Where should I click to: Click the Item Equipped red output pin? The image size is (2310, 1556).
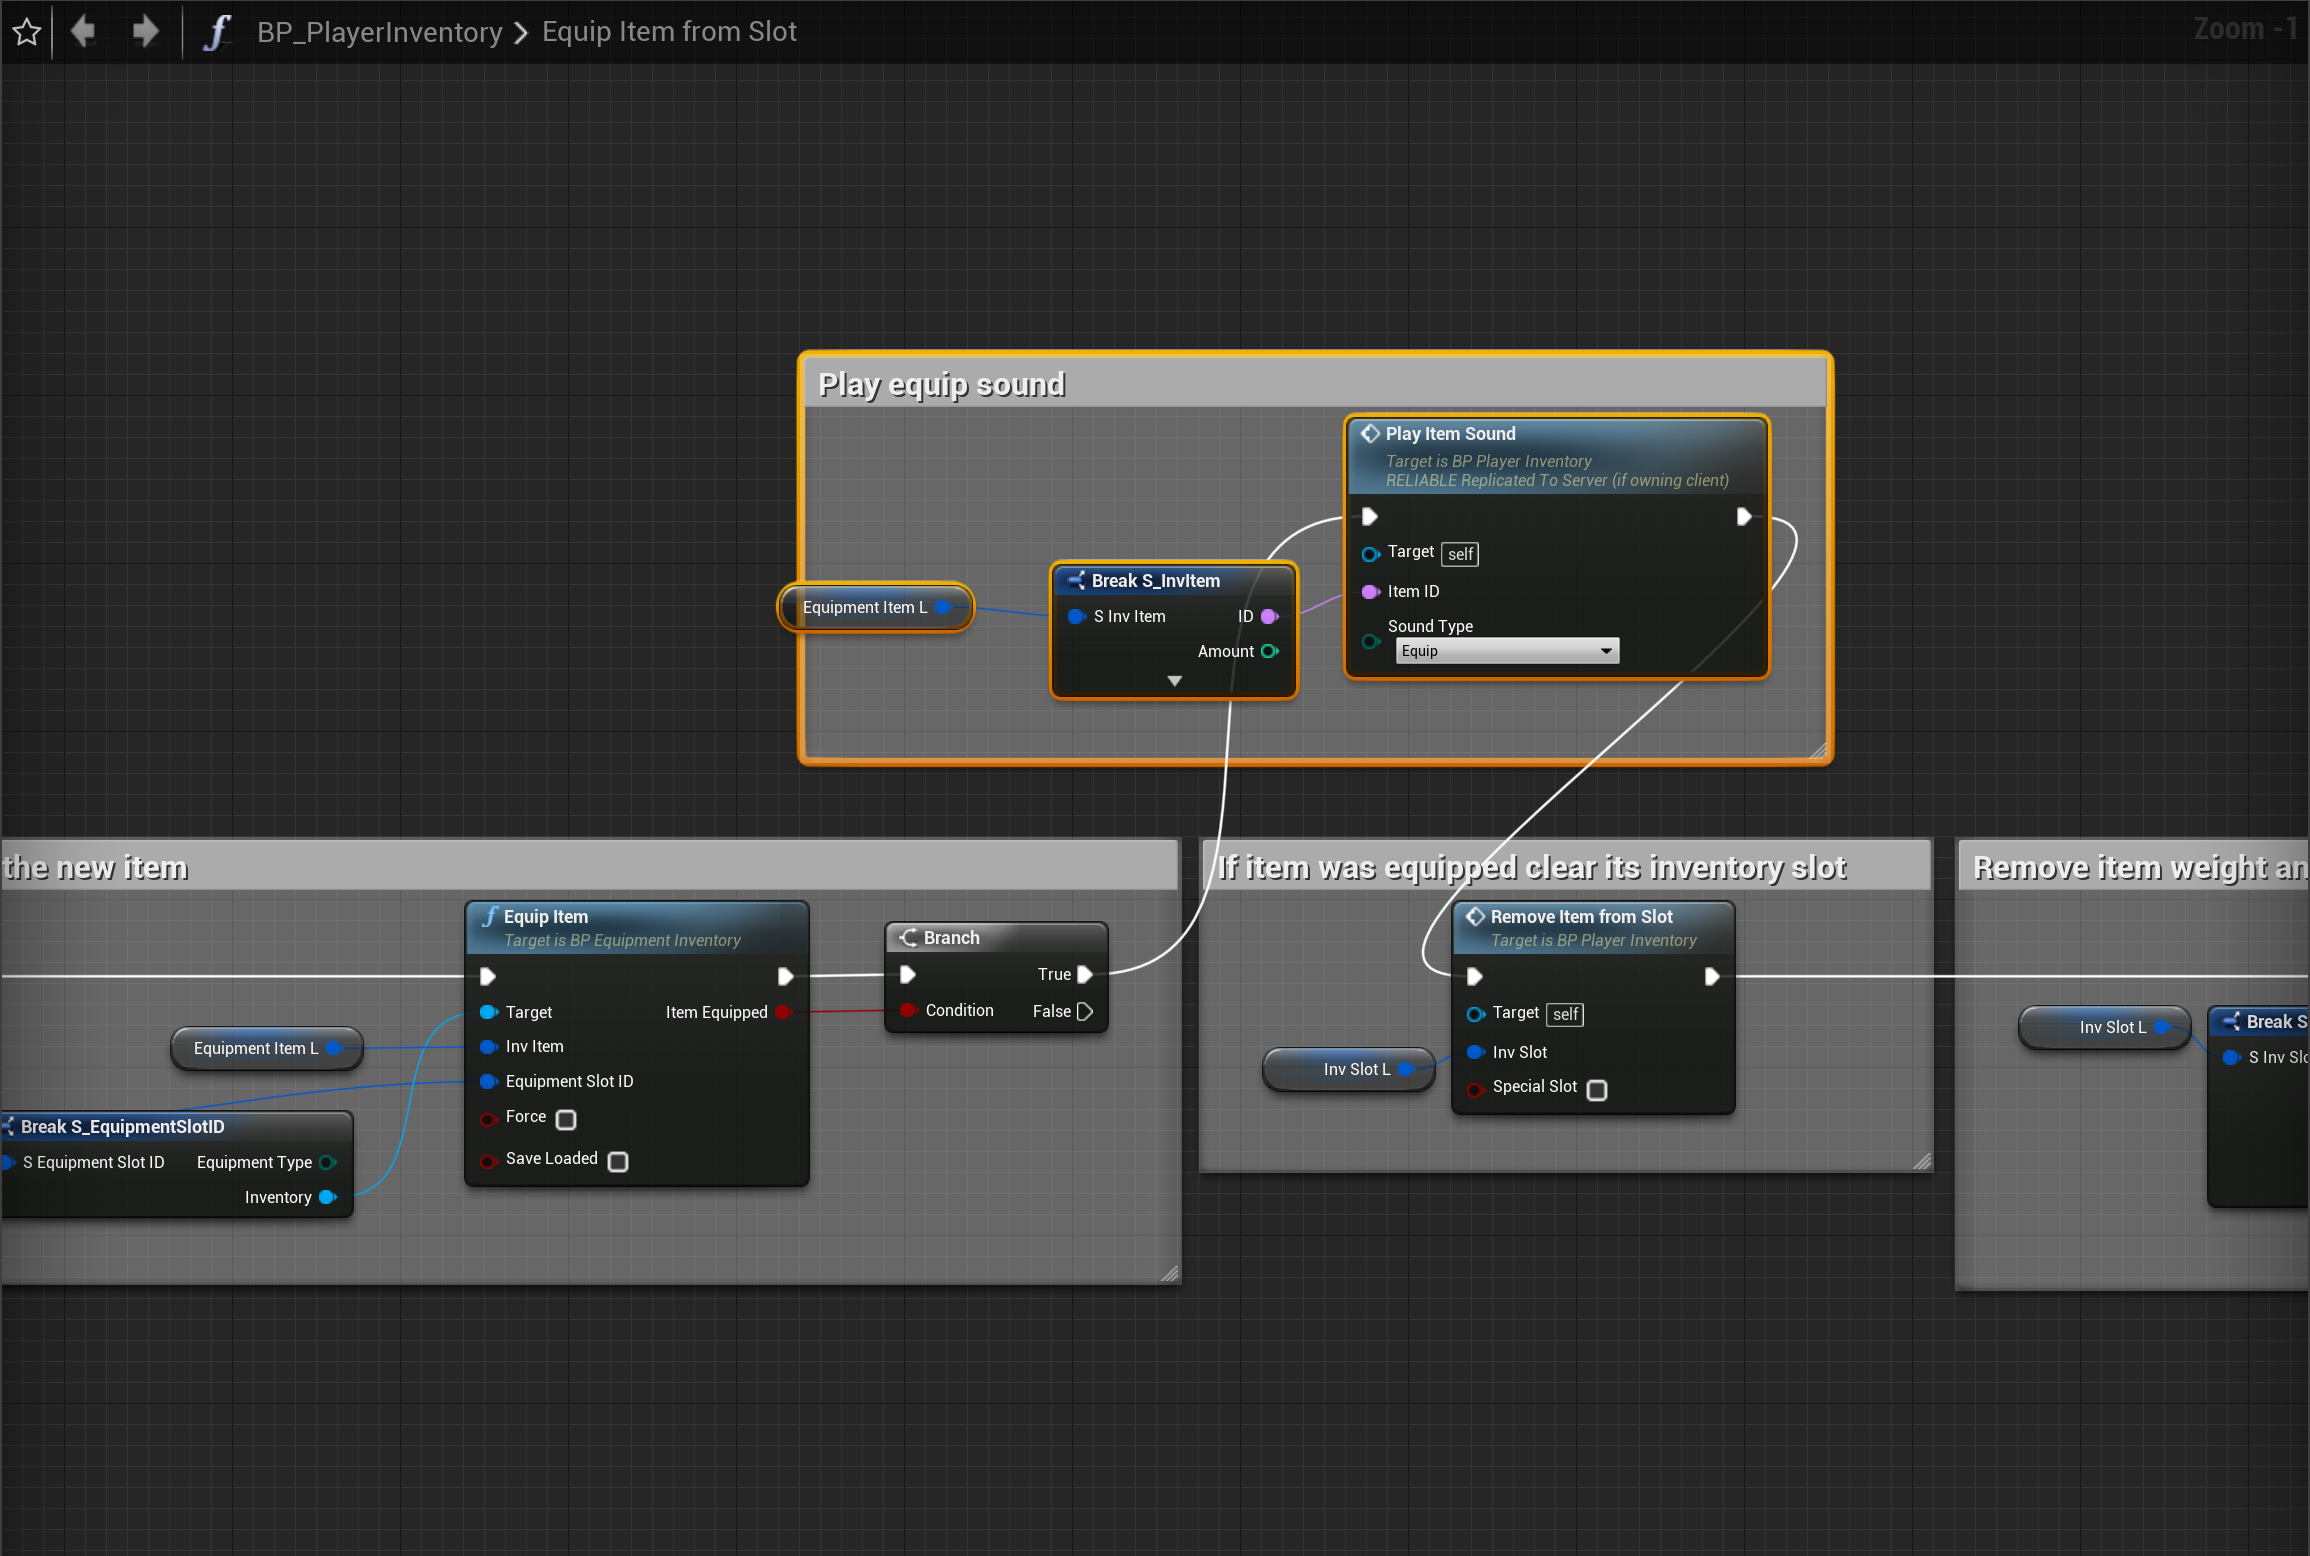[x=783, y=1012]
